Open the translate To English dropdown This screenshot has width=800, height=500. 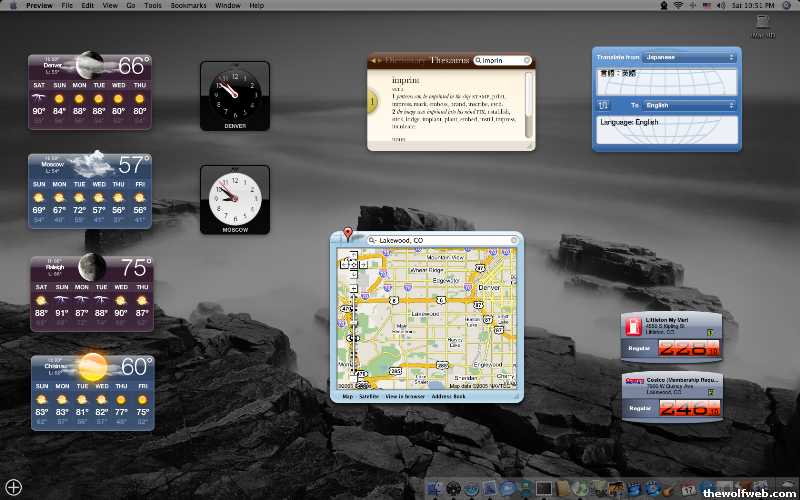tap(689, 105)
